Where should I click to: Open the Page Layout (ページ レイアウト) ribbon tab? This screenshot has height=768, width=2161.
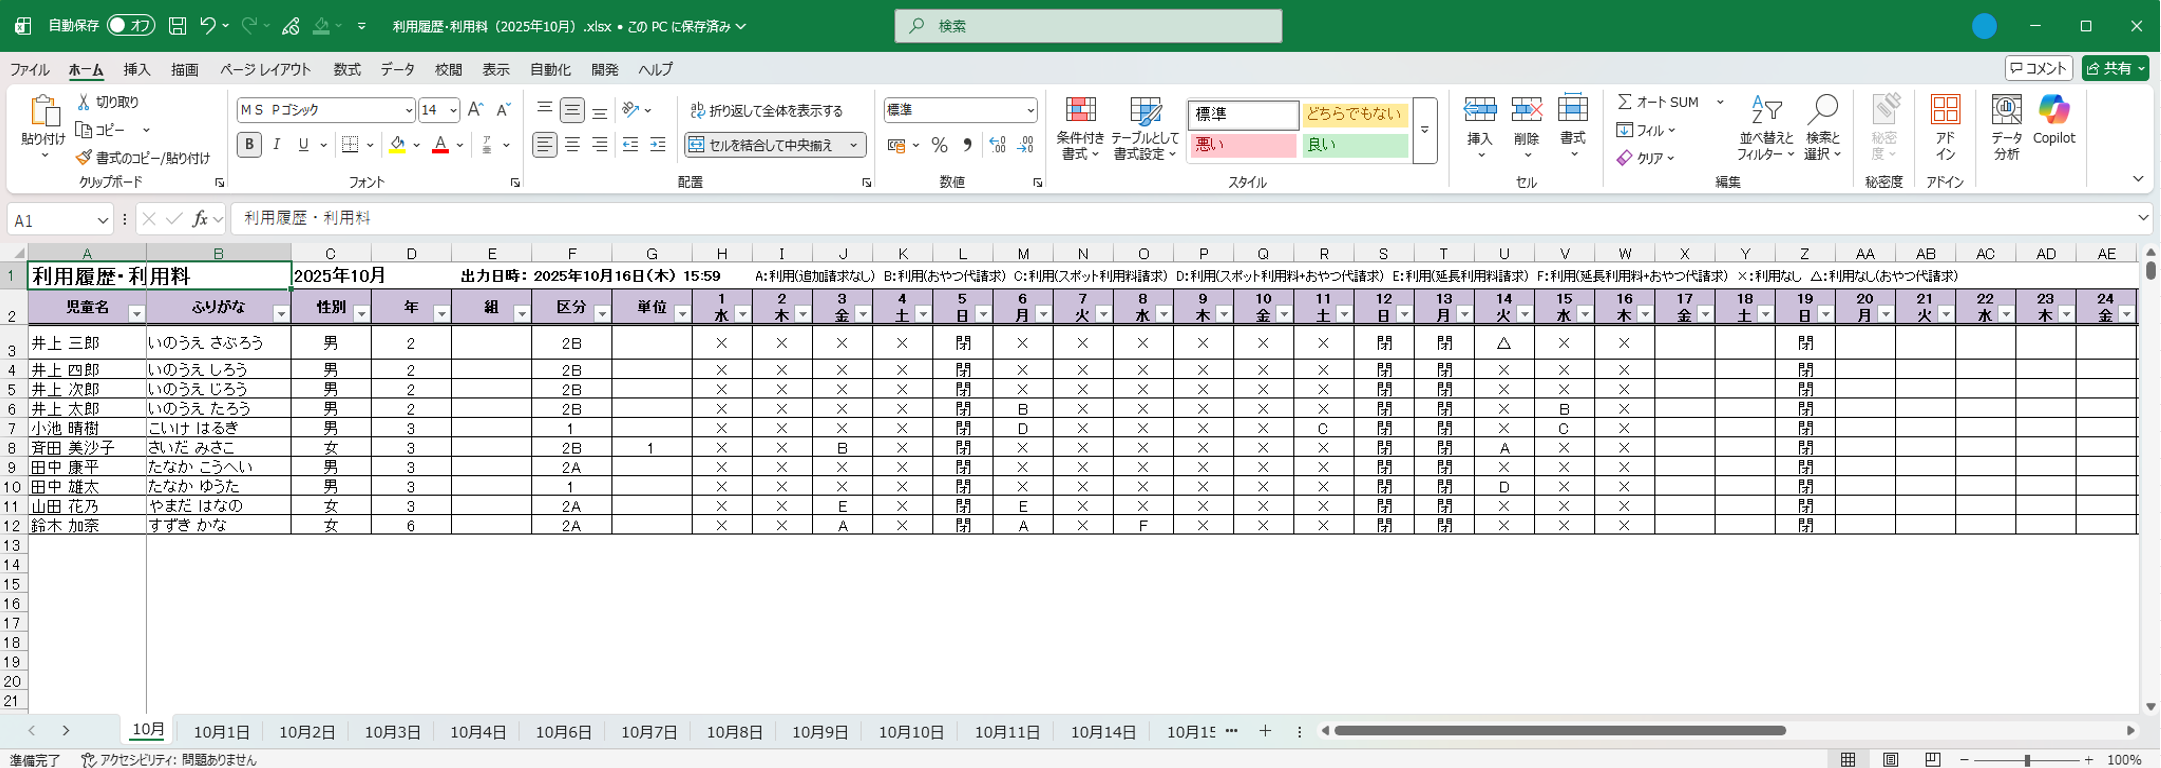click(x=265, y=69)
